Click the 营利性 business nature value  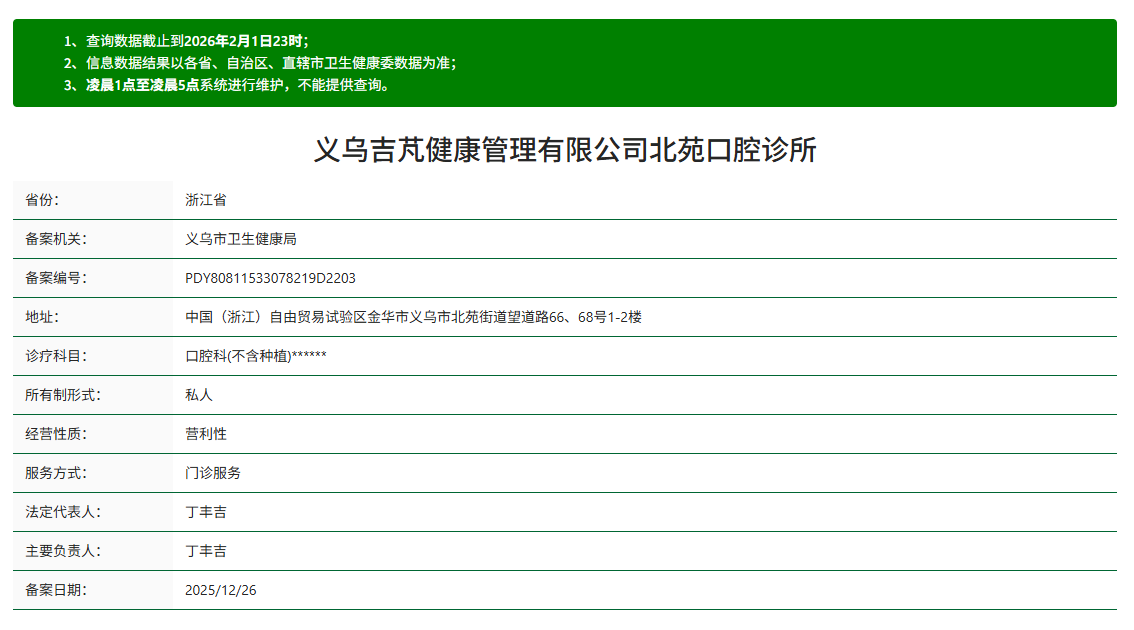206,434
